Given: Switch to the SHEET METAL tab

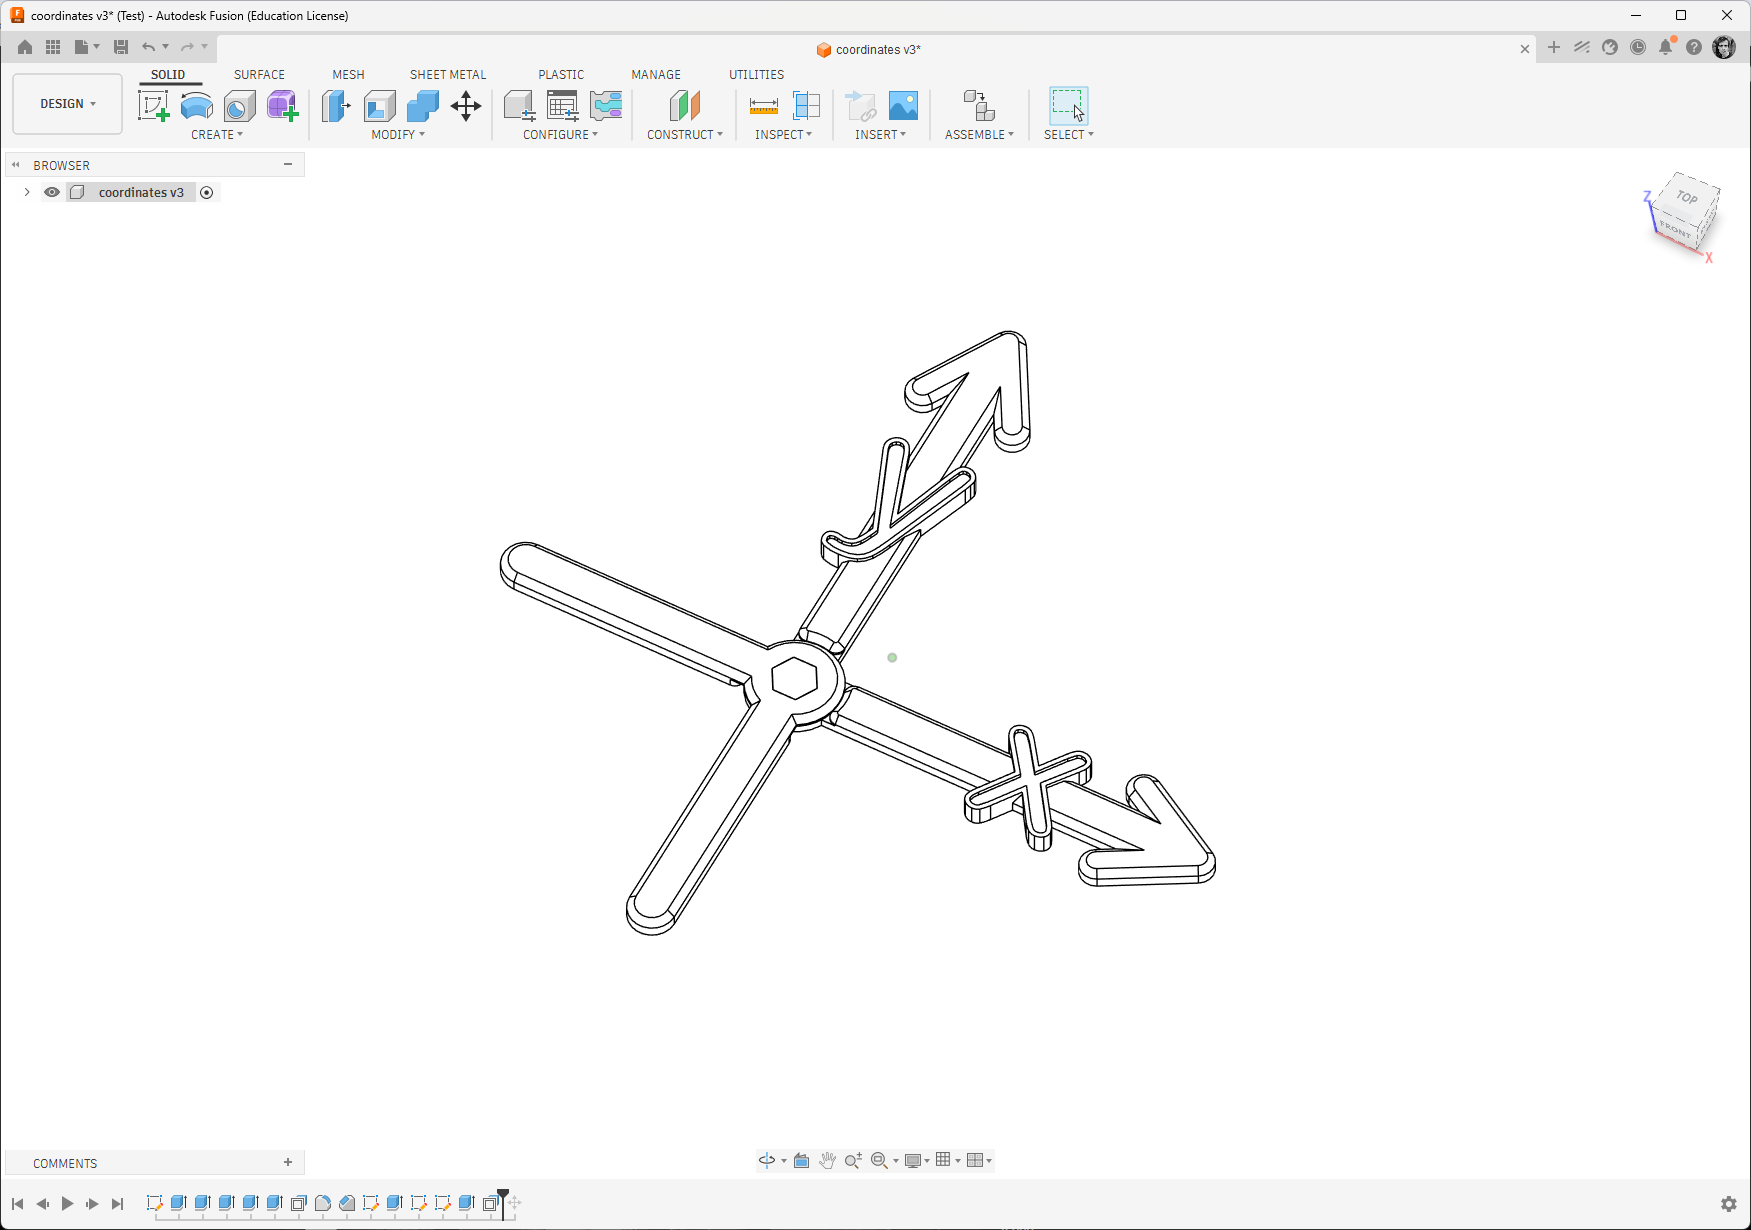Looking at the screenshot, I should (448, 75).
